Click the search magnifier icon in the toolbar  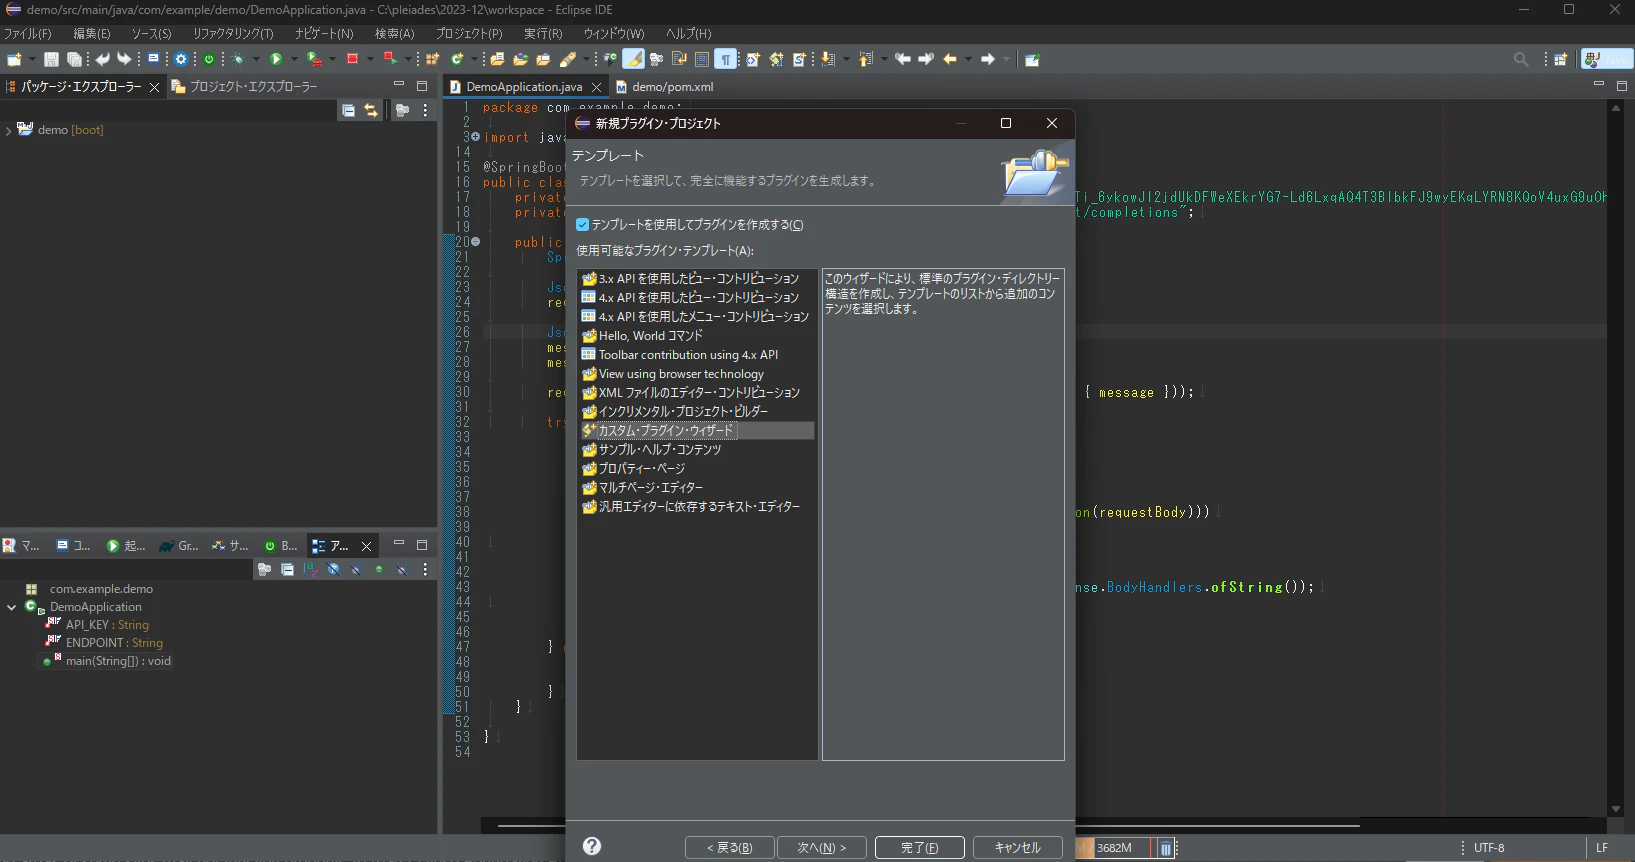(1521, 60)
